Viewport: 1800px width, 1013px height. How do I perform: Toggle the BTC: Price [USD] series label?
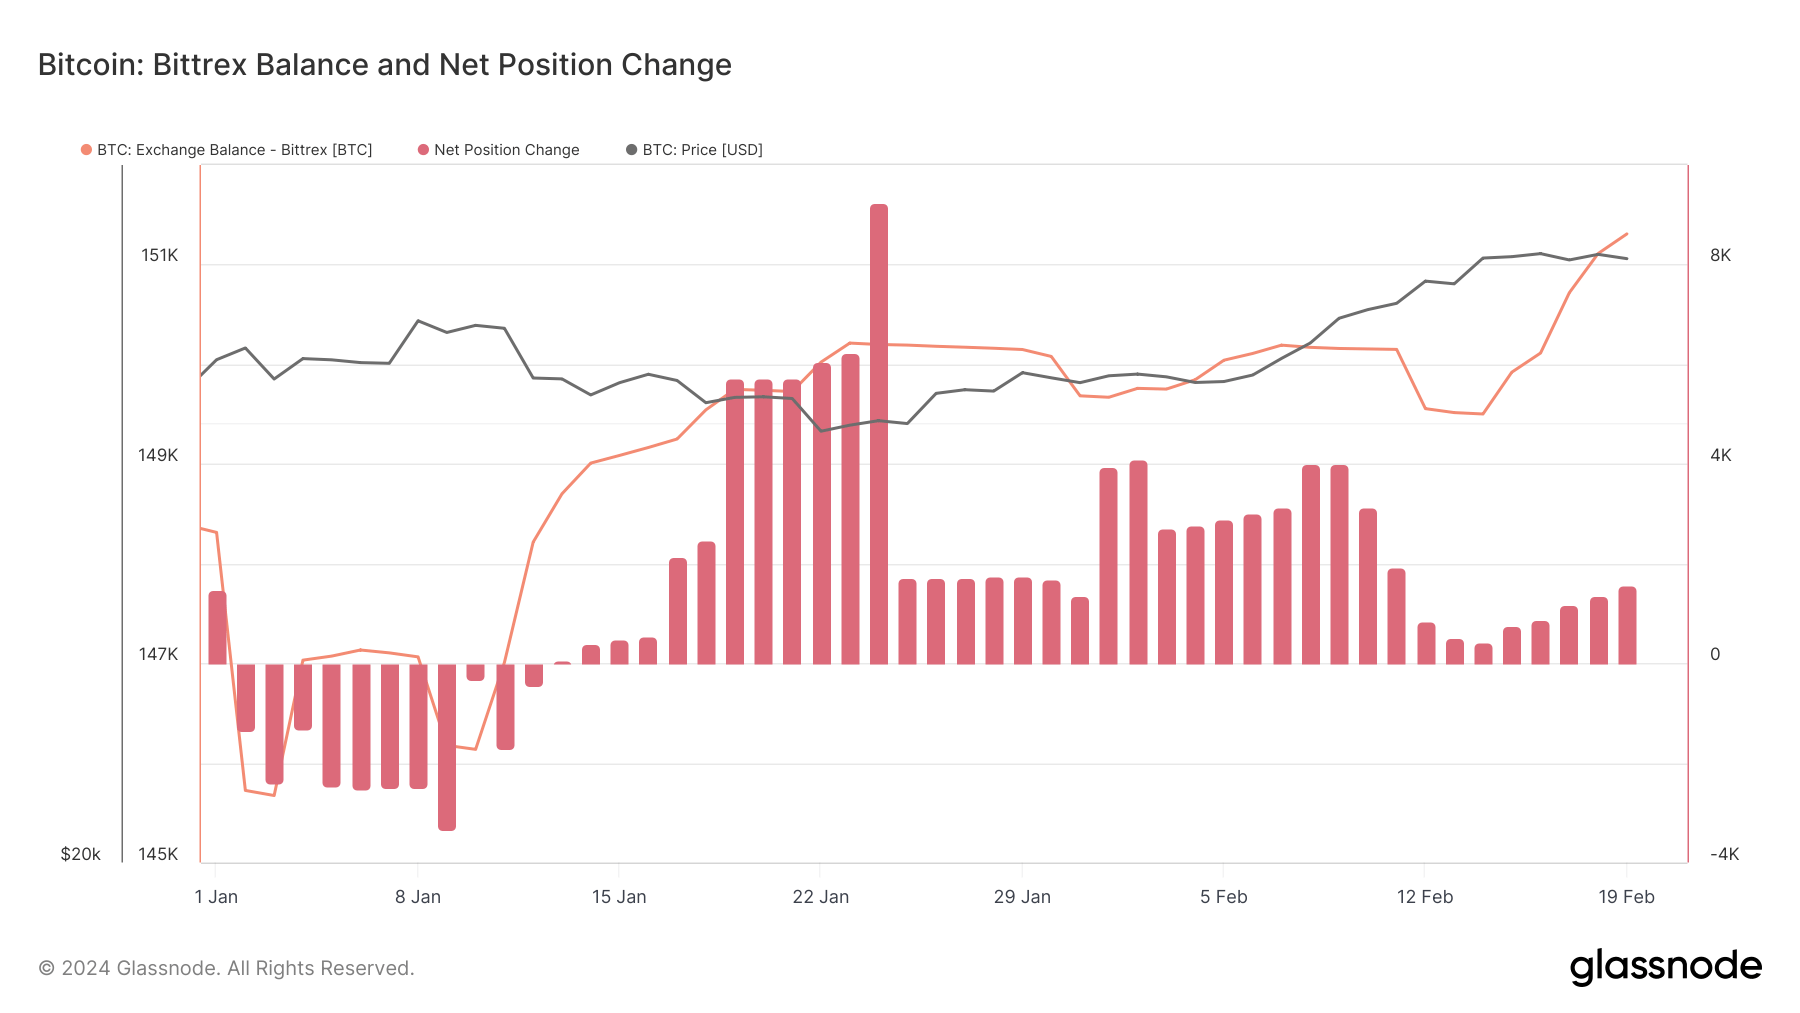coord(702,150)
